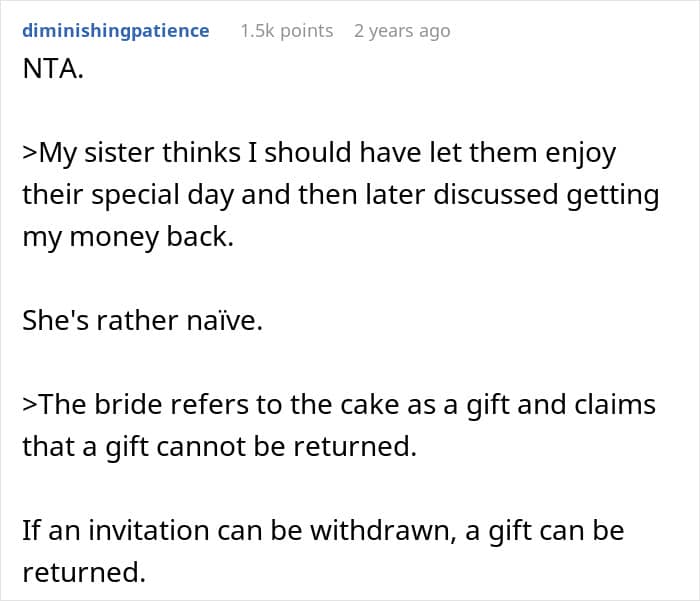Click the quote line starting My sister thinks
The height and width of the screenshot is (601, 700).
click(319, 154)
